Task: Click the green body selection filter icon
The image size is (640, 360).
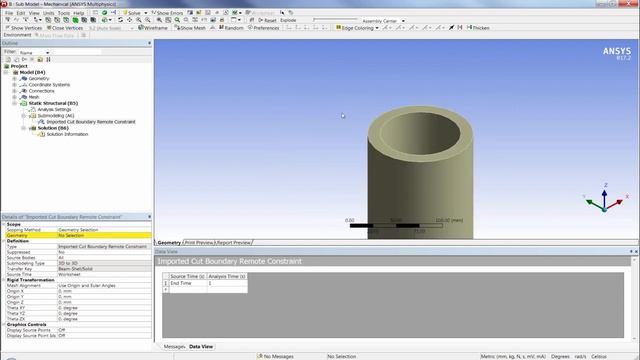Action: click(x=76, y=20)
